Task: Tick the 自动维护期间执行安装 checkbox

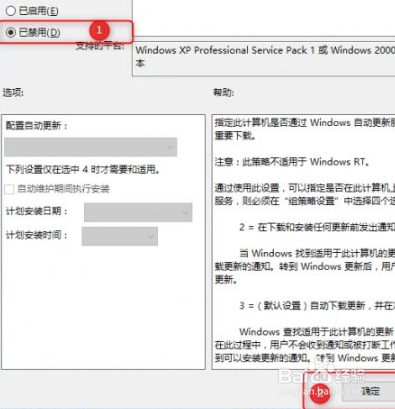Action: tap(9, 189)
